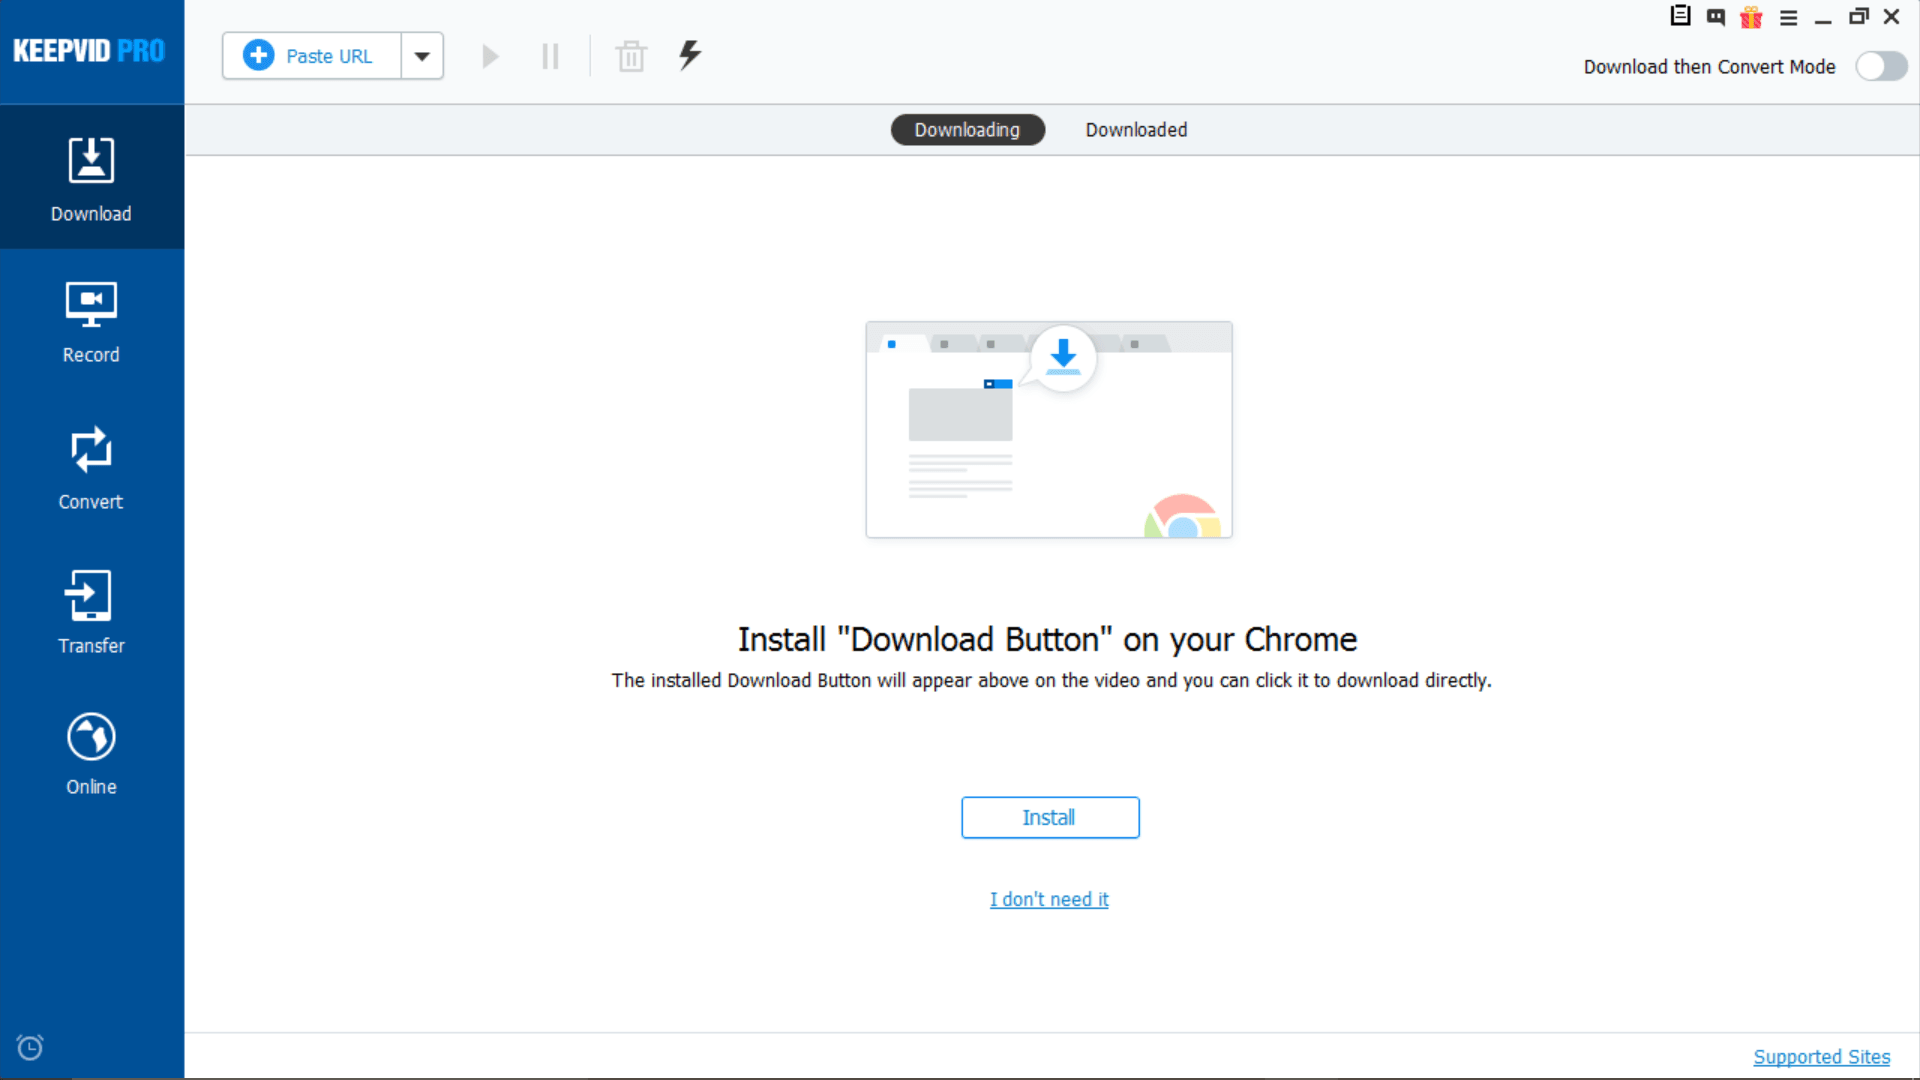The image size is (1920, 1080).
Task: Expand the Paste URL dropdown arrow
Action: (x=422, y=56)
